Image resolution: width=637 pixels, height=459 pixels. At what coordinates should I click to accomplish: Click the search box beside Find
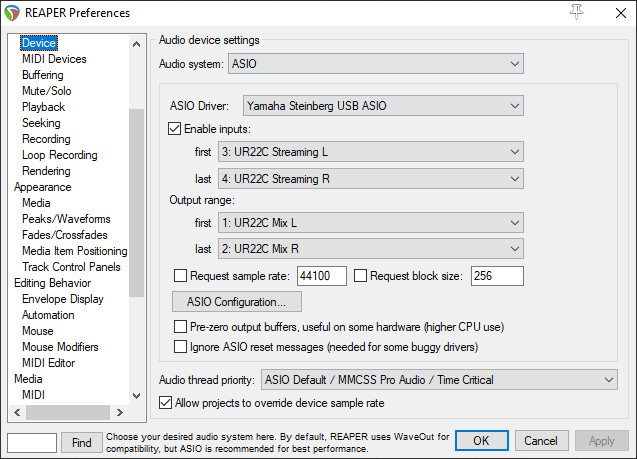pos(32,442)
